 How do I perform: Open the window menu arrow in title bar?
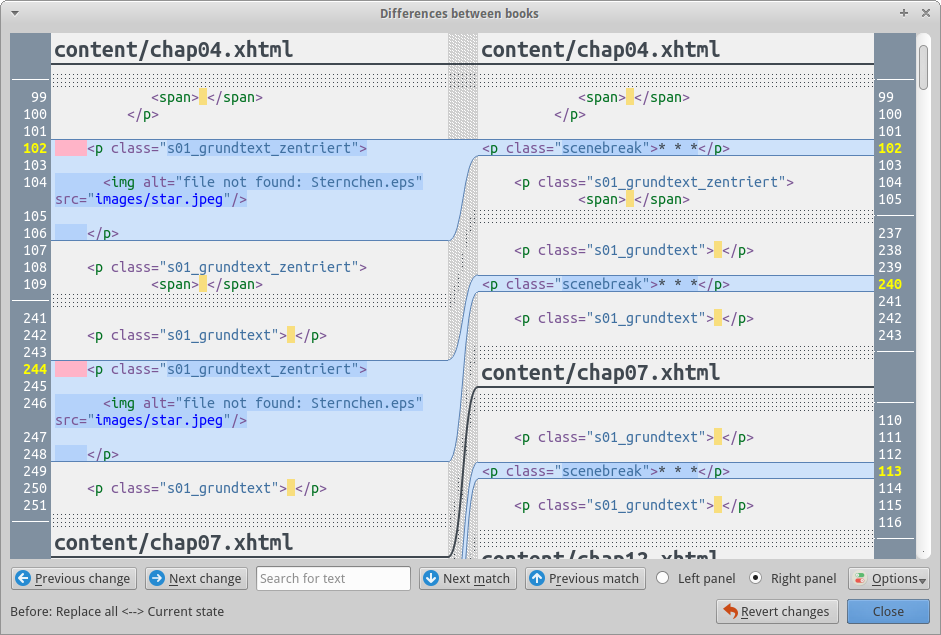(x=14, y=13)
